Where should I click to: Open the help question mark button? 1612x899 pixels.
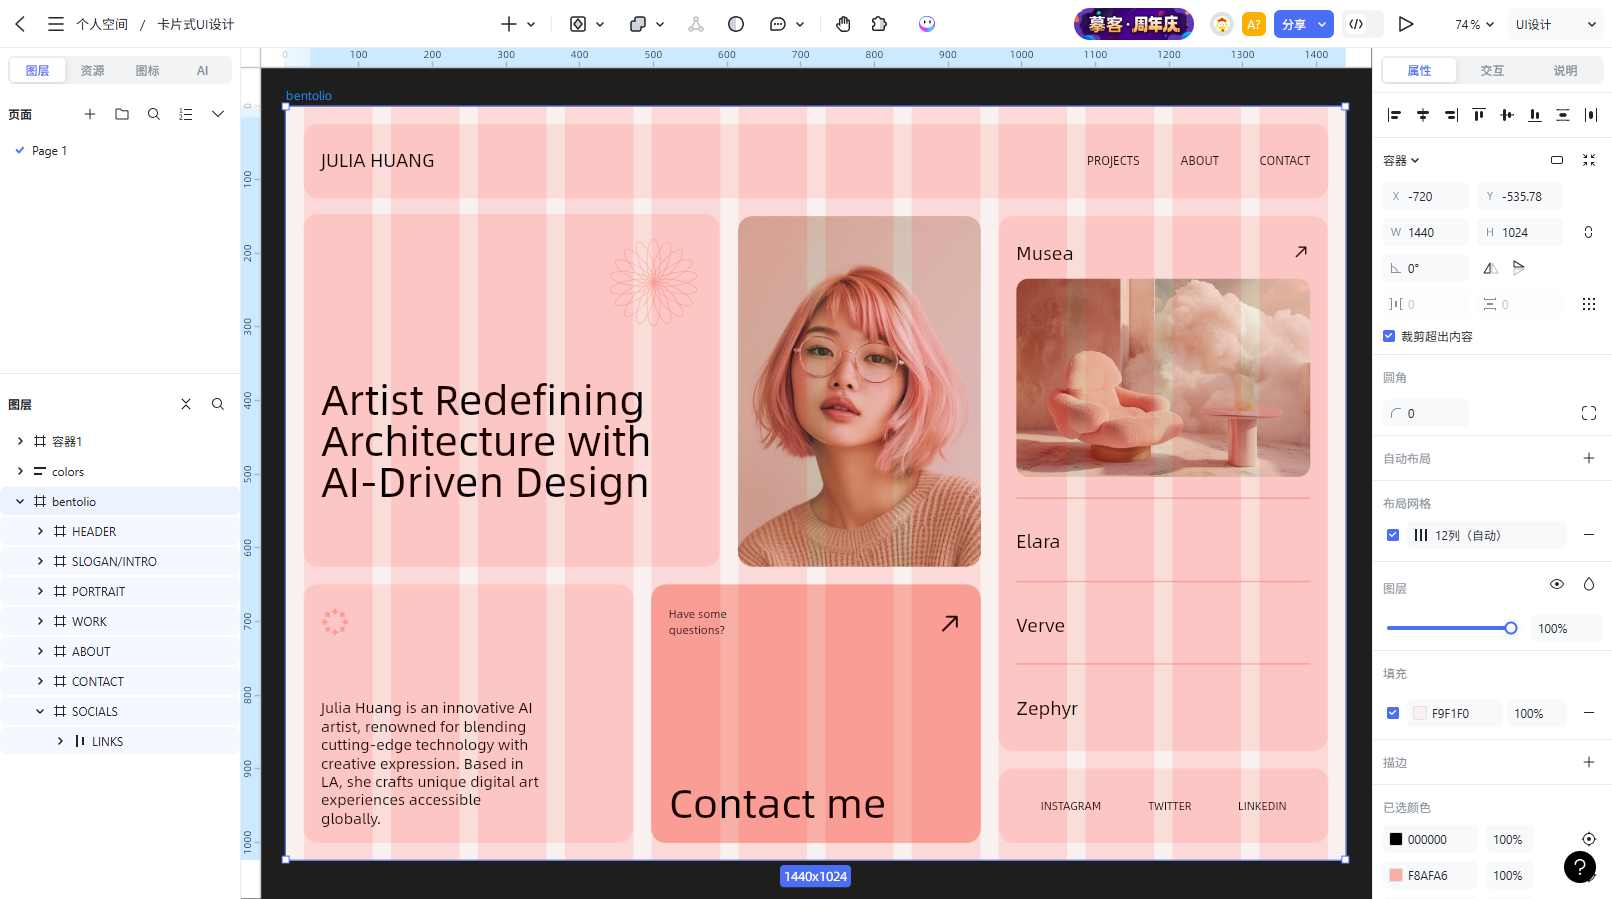[x=1580, y=867]
